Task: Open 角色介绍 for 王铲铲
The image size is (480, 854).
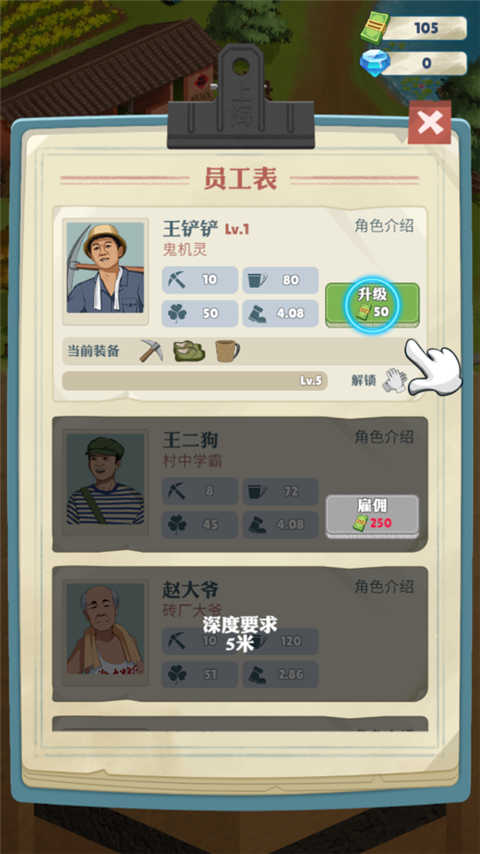Action: pyautogui.click(x=384, y=226)
